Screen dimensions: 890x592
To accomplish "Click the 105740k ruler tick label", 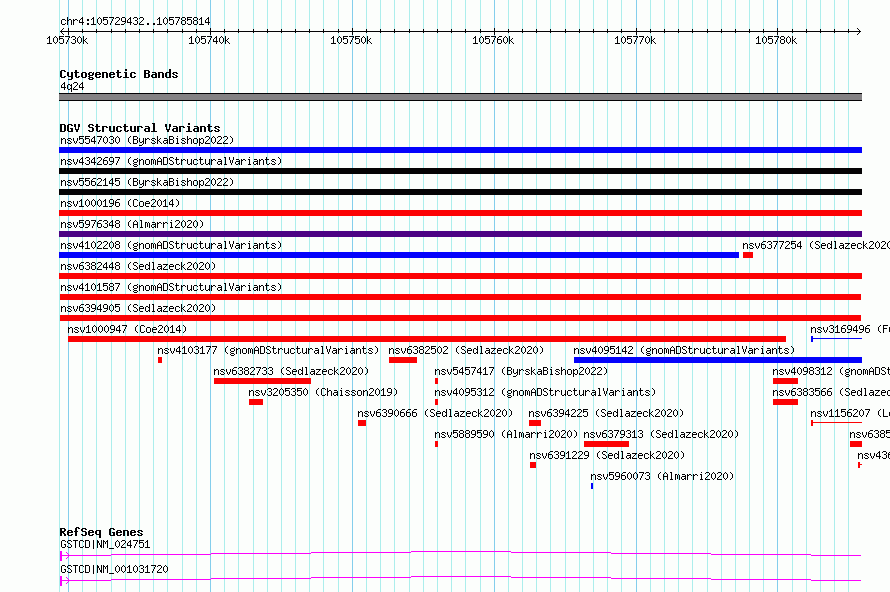I will pos(209,40).
